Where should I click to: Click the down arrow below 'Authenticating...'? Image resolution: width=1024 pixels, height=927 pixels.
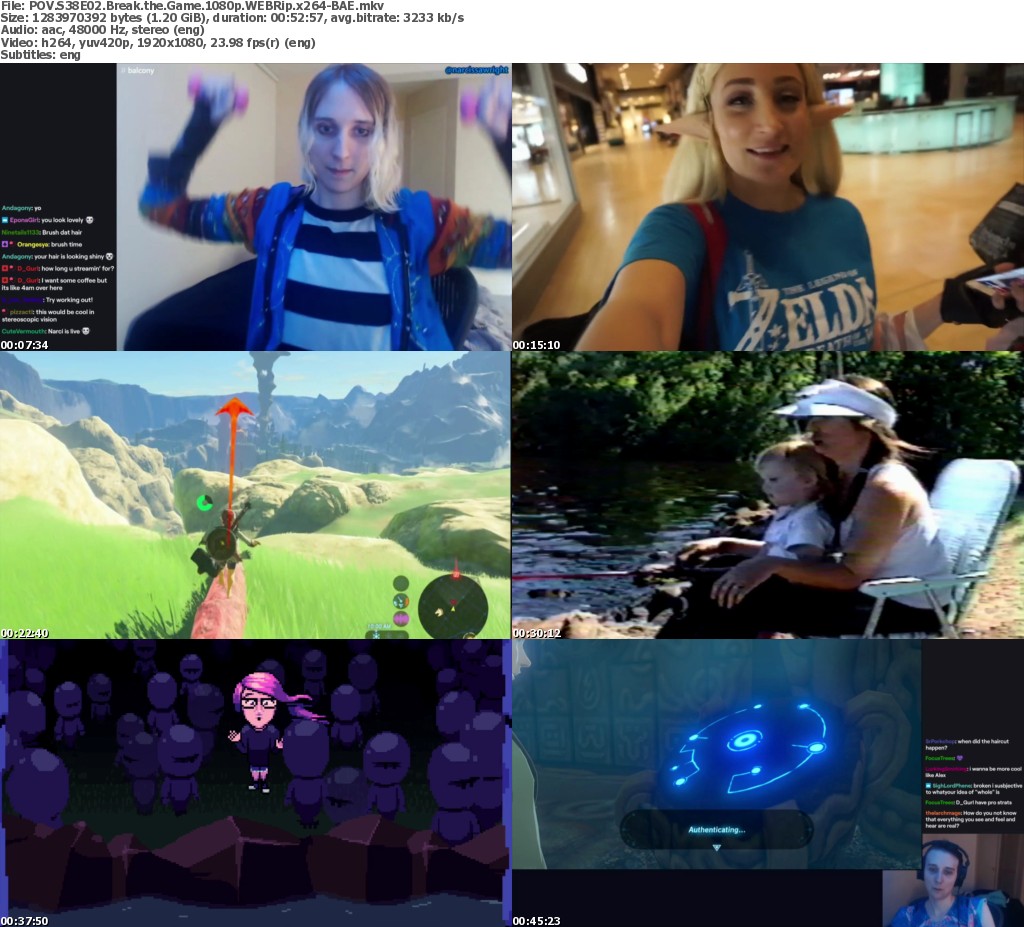[x=716, y=848]
